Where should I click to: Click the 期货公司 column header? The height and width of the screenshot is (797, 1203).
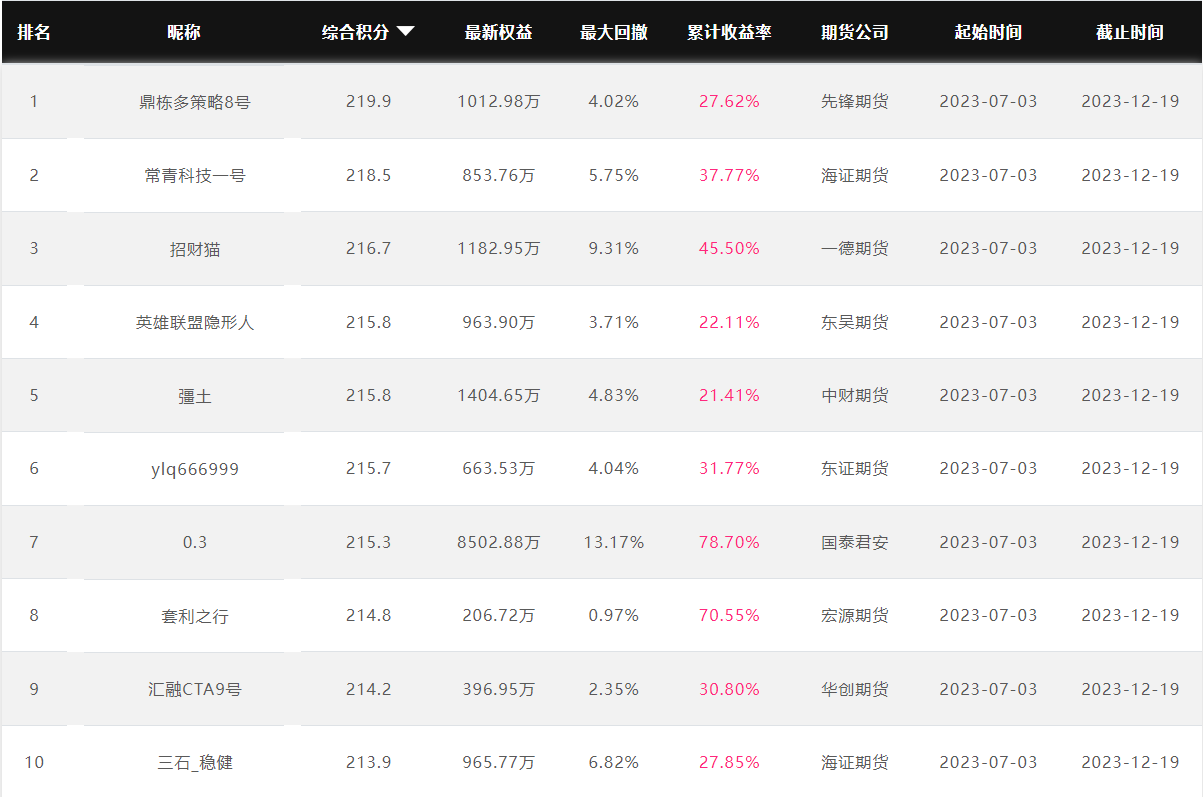[x=855, y=32]
